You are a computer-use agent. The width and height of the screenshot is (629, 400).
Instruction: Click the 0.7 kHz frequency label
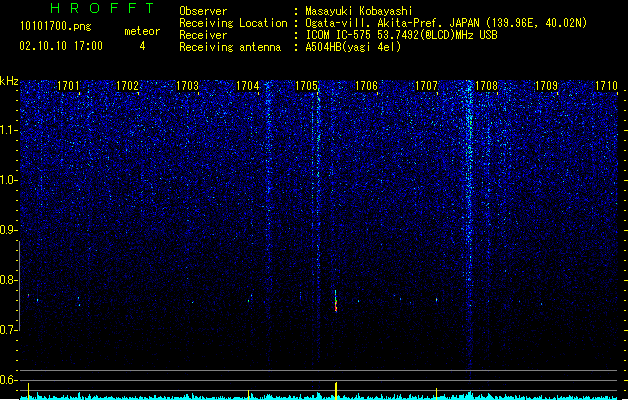tap(9, 330)
